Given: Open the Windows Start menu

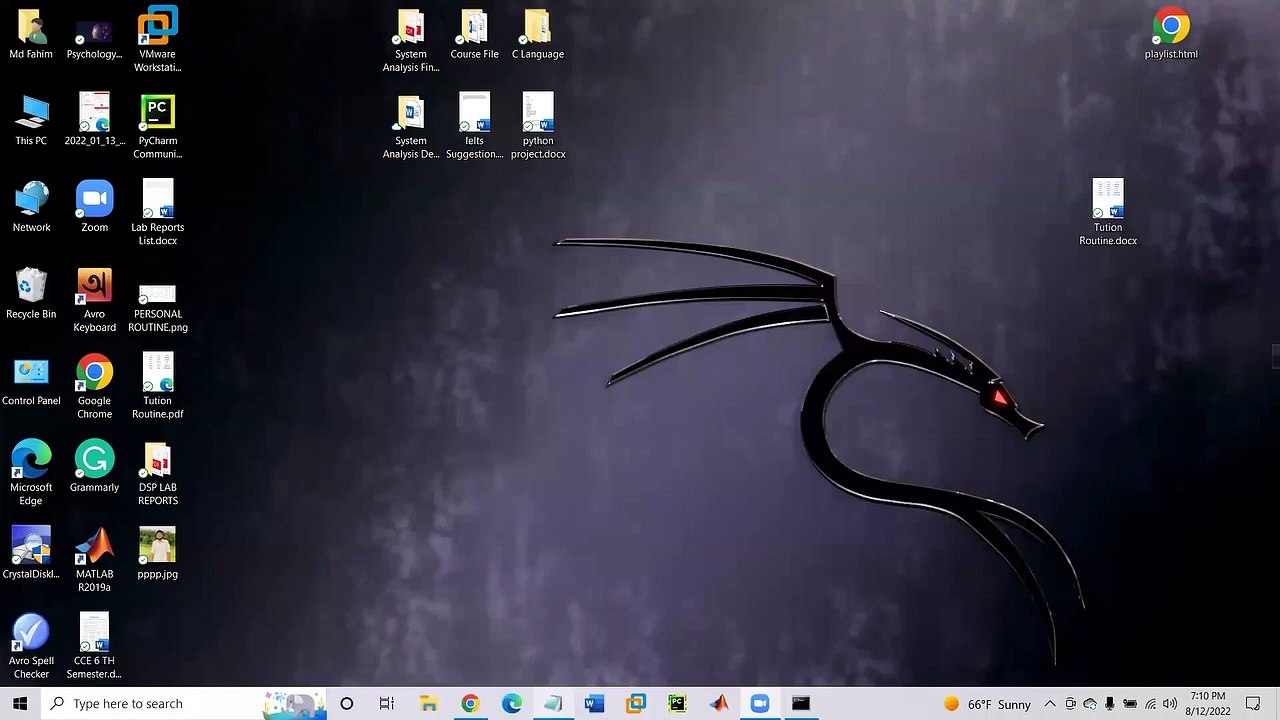Looking at the screenshot, I should point(20,704).
